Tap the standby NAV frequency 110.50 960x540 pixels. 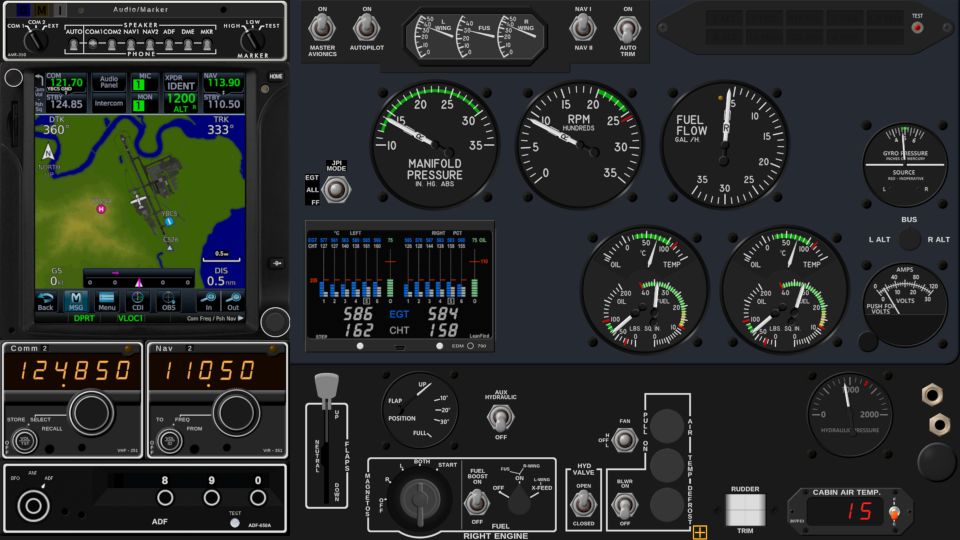tap(223, 103)
